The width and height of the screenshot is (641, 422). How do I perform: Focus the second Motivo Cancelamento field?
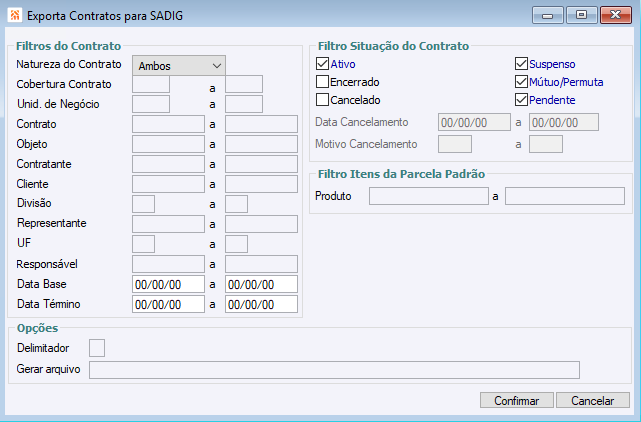click(x=546, y=144)
